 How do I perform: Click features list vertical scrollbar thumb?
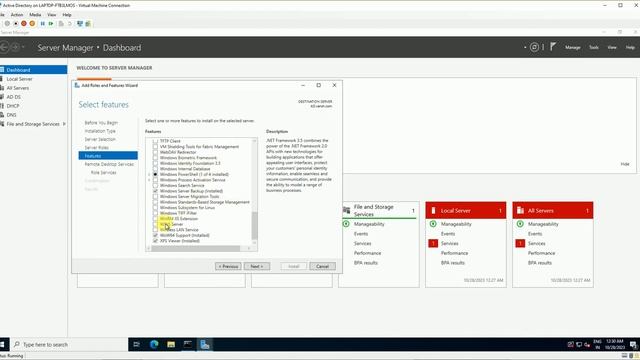tap(255, 226)
